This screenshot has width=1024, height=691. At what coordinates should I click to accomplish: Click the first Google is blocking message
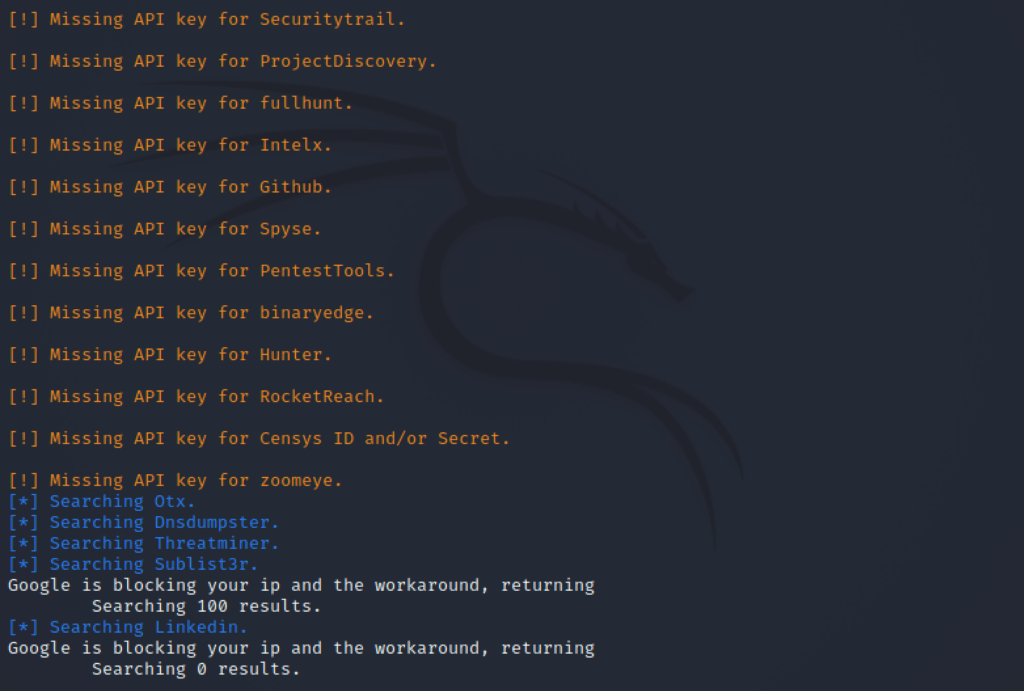[x=301, y=585]
